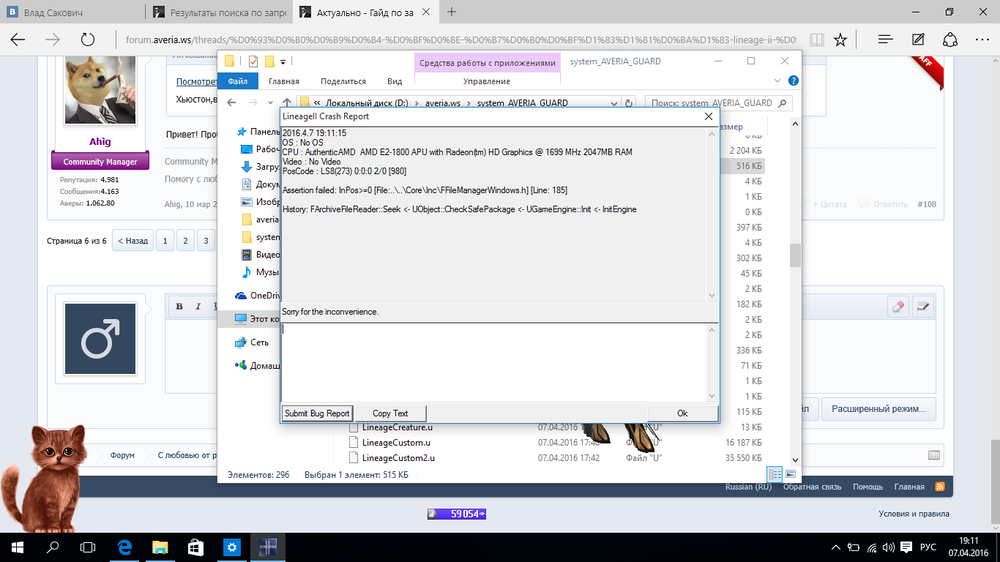Screen dimensions: 1000x562
Task: Toggle Bold in forum reply editor
Action: tap(180, 306)
